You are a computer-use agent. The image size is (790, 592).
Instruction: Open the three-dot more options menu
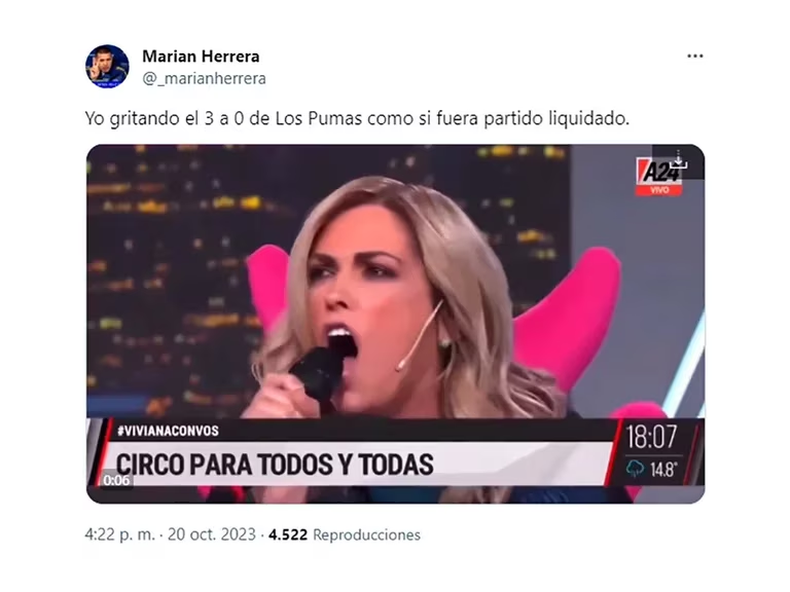tap(695, 56)
